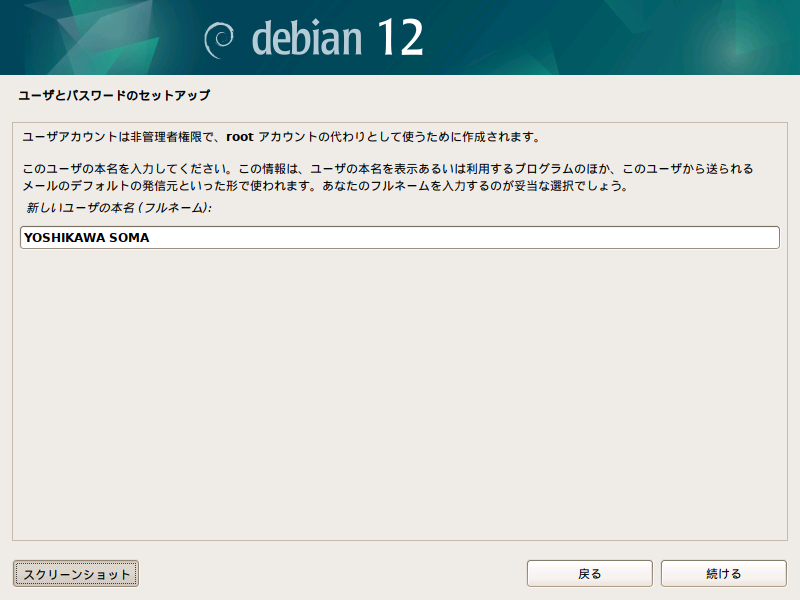This screenshot has height=600, width=800.
Task: Go back with the 戻る button
Action: click(x=589, y=574)
